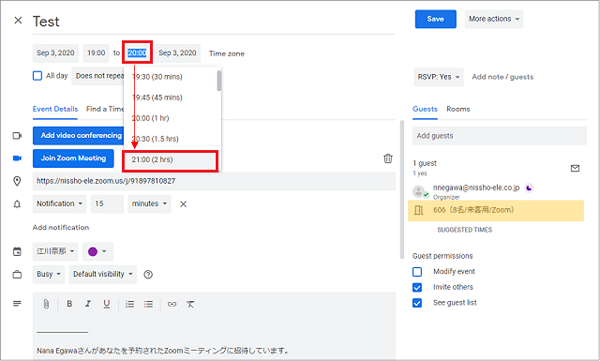This screenshot has width=600, height=361.
Task: Remove the 15 minutes notification
Action: (183, 204)
